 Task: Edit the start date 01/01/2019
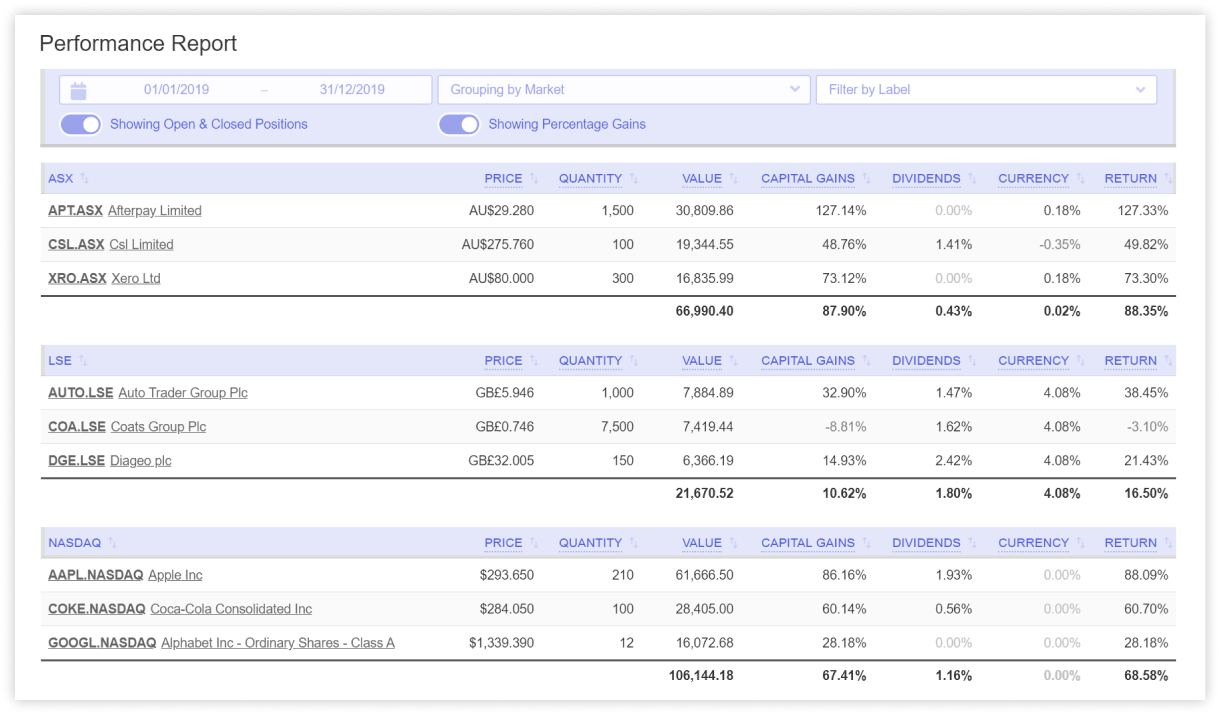click(x=177, y=90)
